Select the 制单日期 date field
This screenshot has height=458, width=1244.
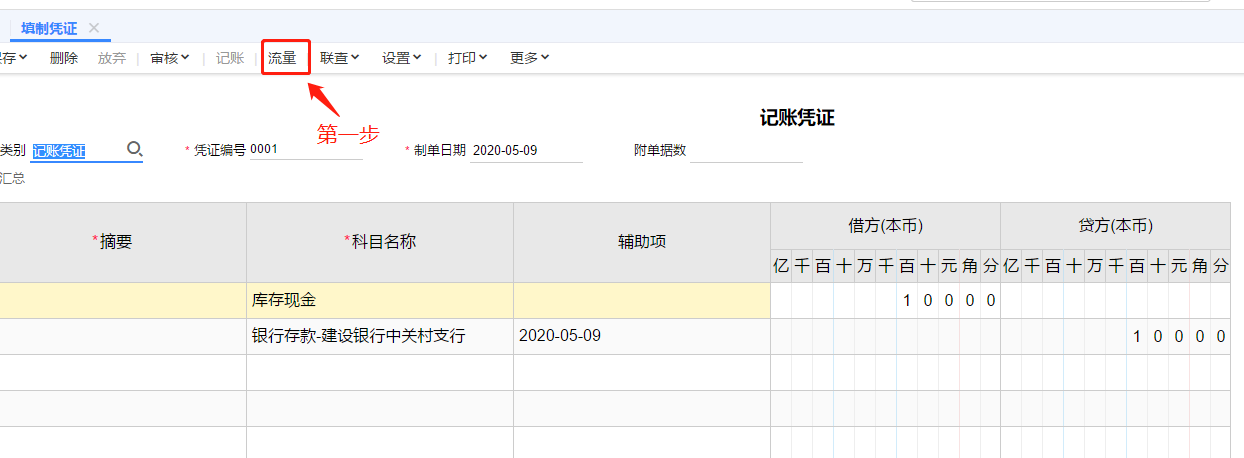(x=525, y=150)
